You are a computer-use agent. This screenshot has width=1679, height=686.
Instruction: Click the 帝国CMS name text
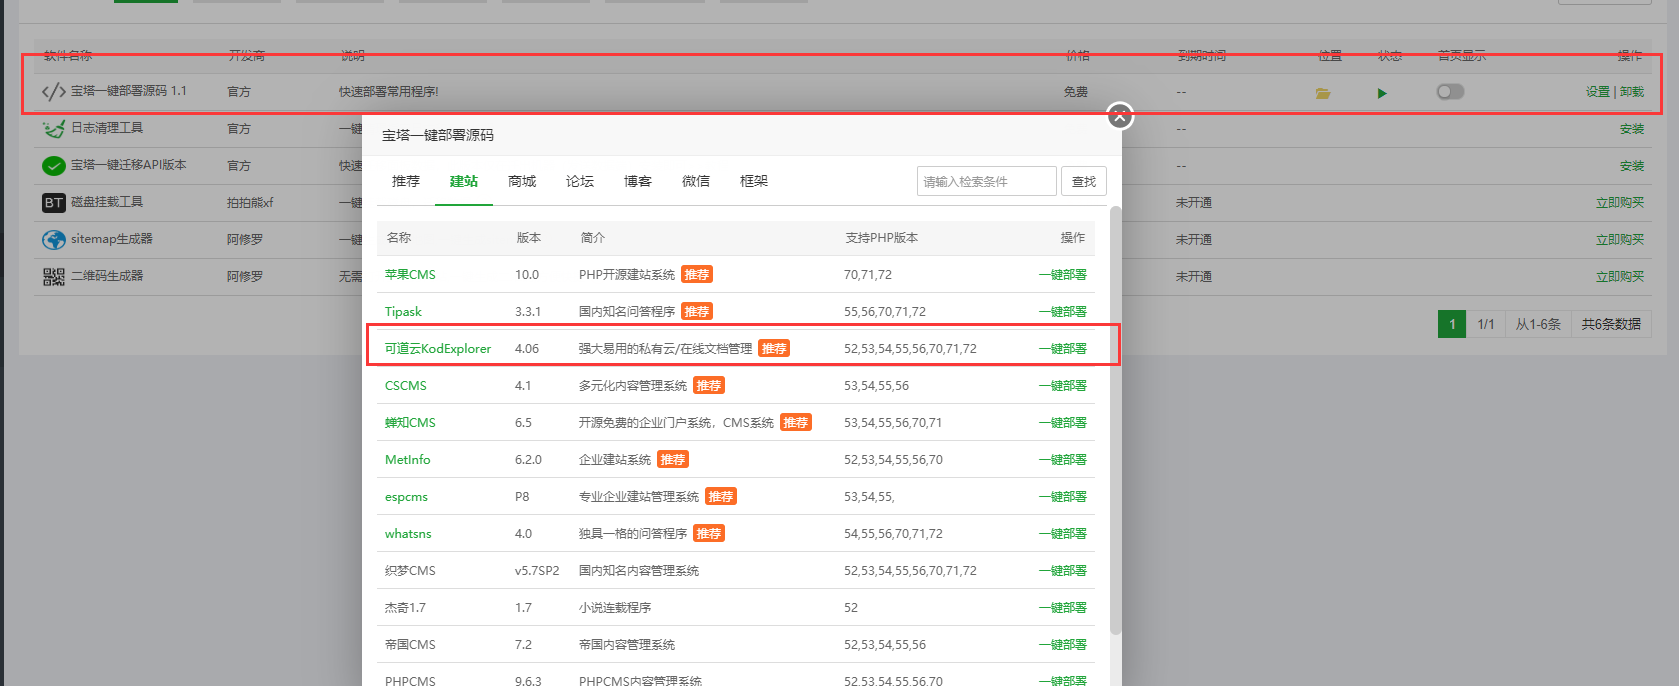pyautogui.click(x=410, y=645)
